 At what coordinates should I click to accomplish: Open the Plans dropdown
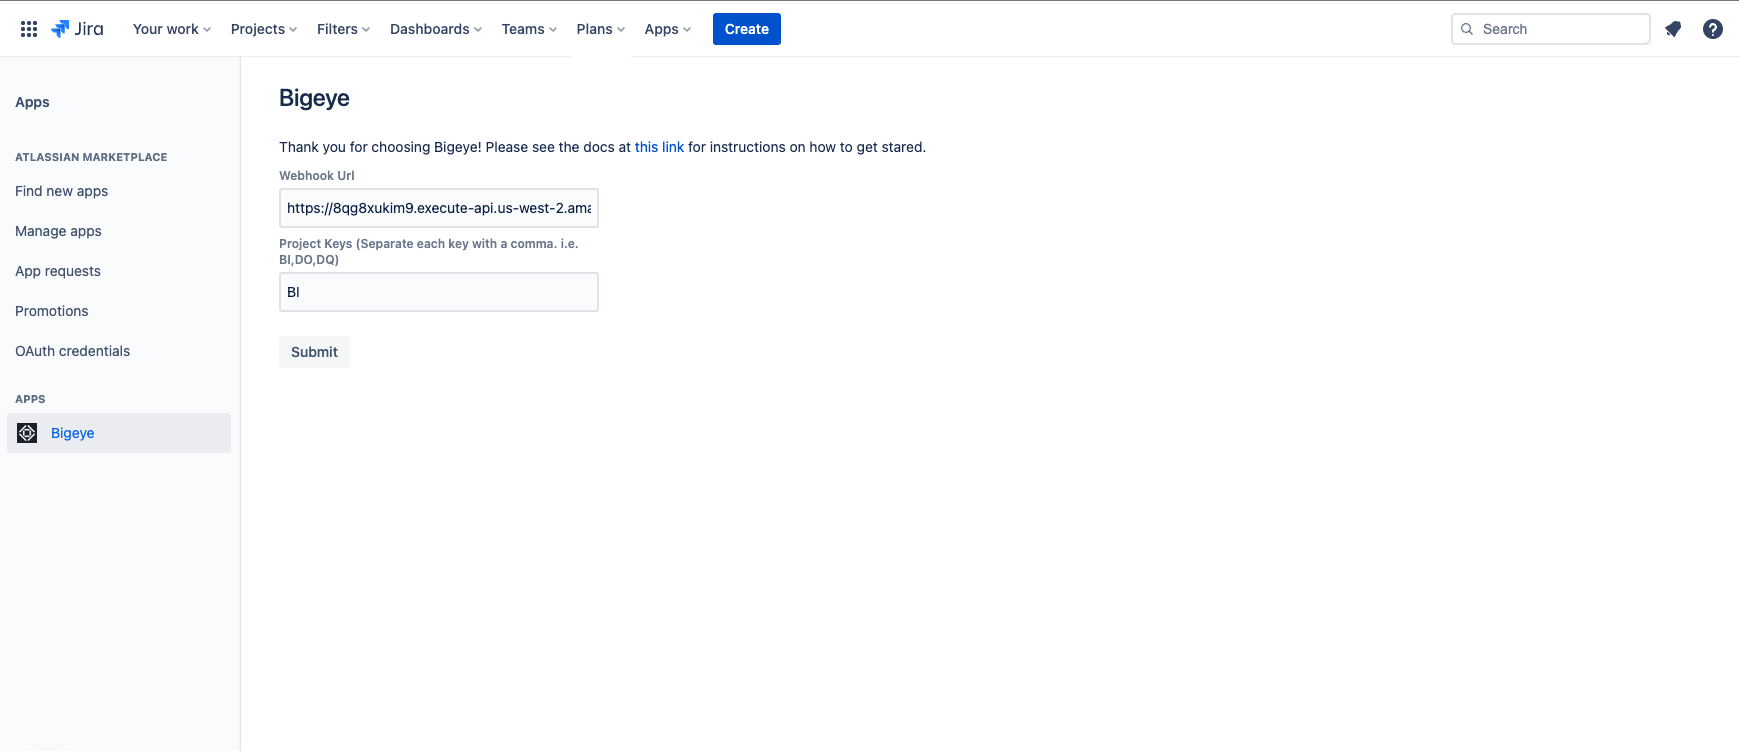pos(601,29)
